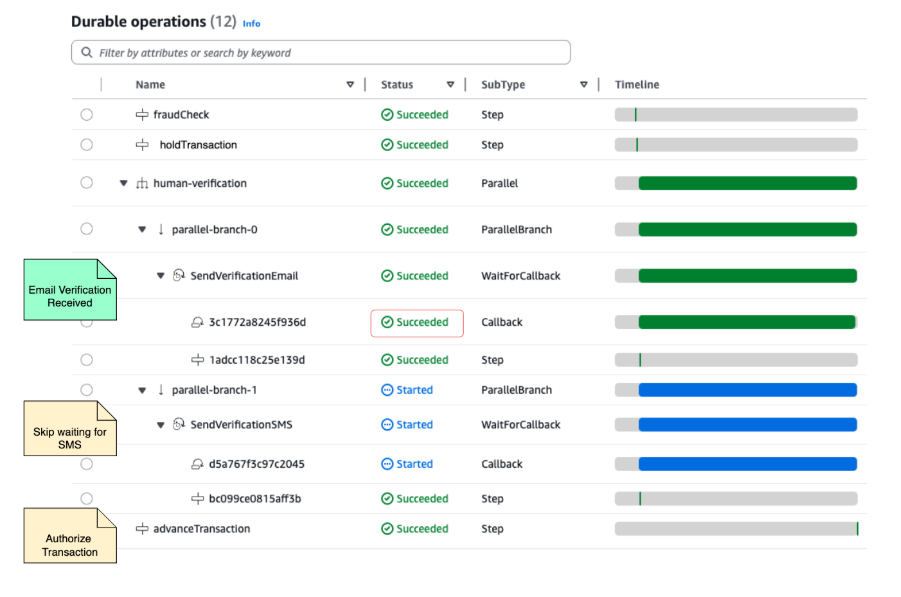Click the Started status icon for d5a767f3c97c2045
This screenshot has width=901, height=597.
tap(389, 463)
